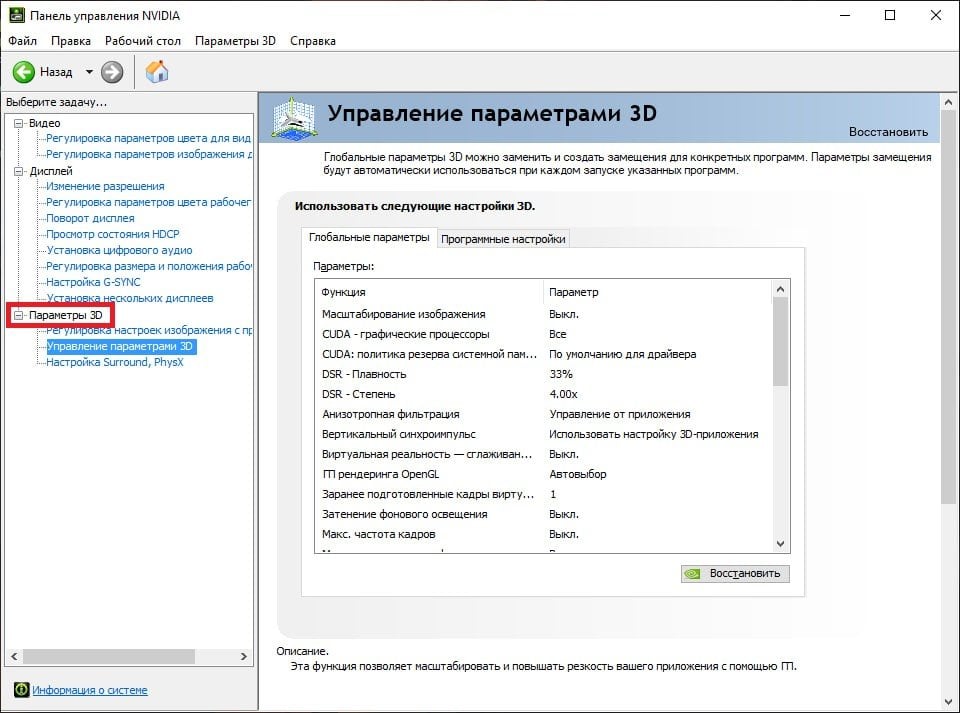Click Восстановить link in header
The height and width of the screenshot is (713, 960).
point(888,132)
